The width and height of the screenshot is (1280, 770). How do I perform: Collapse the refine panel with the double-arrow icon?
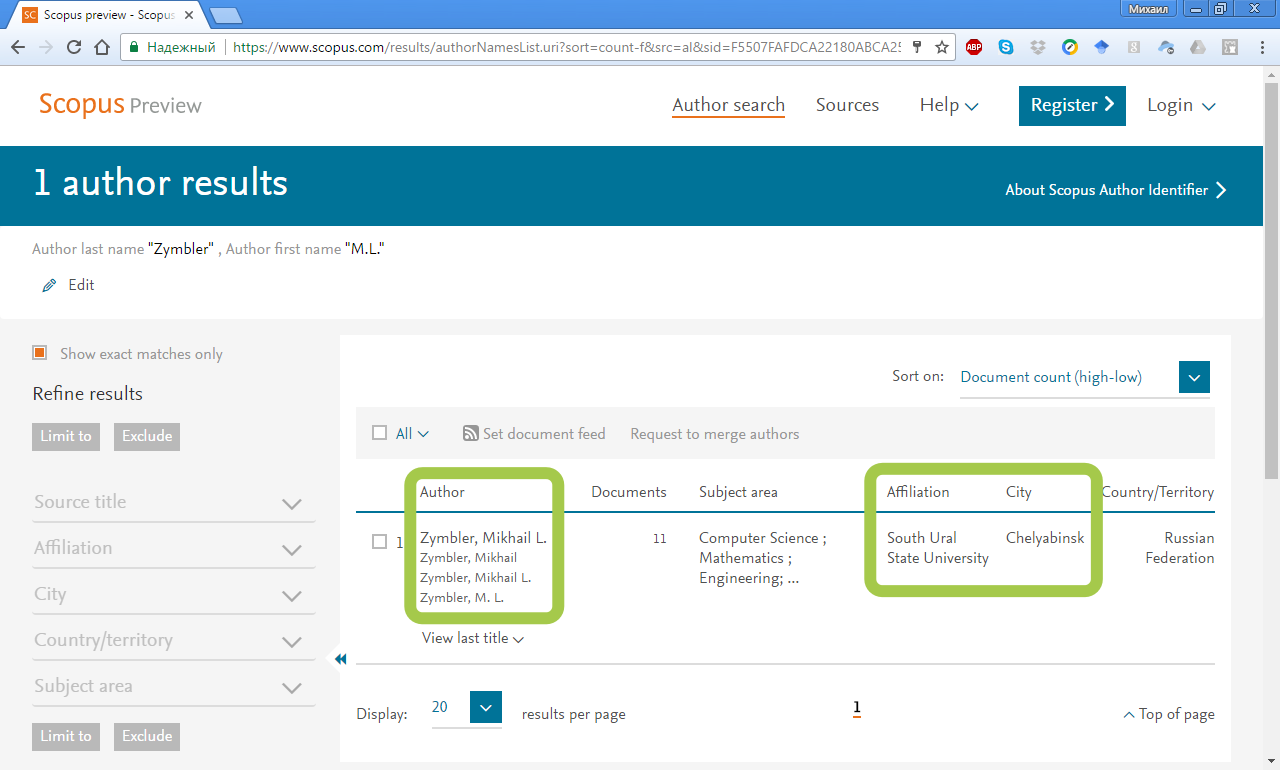[340, 659]
